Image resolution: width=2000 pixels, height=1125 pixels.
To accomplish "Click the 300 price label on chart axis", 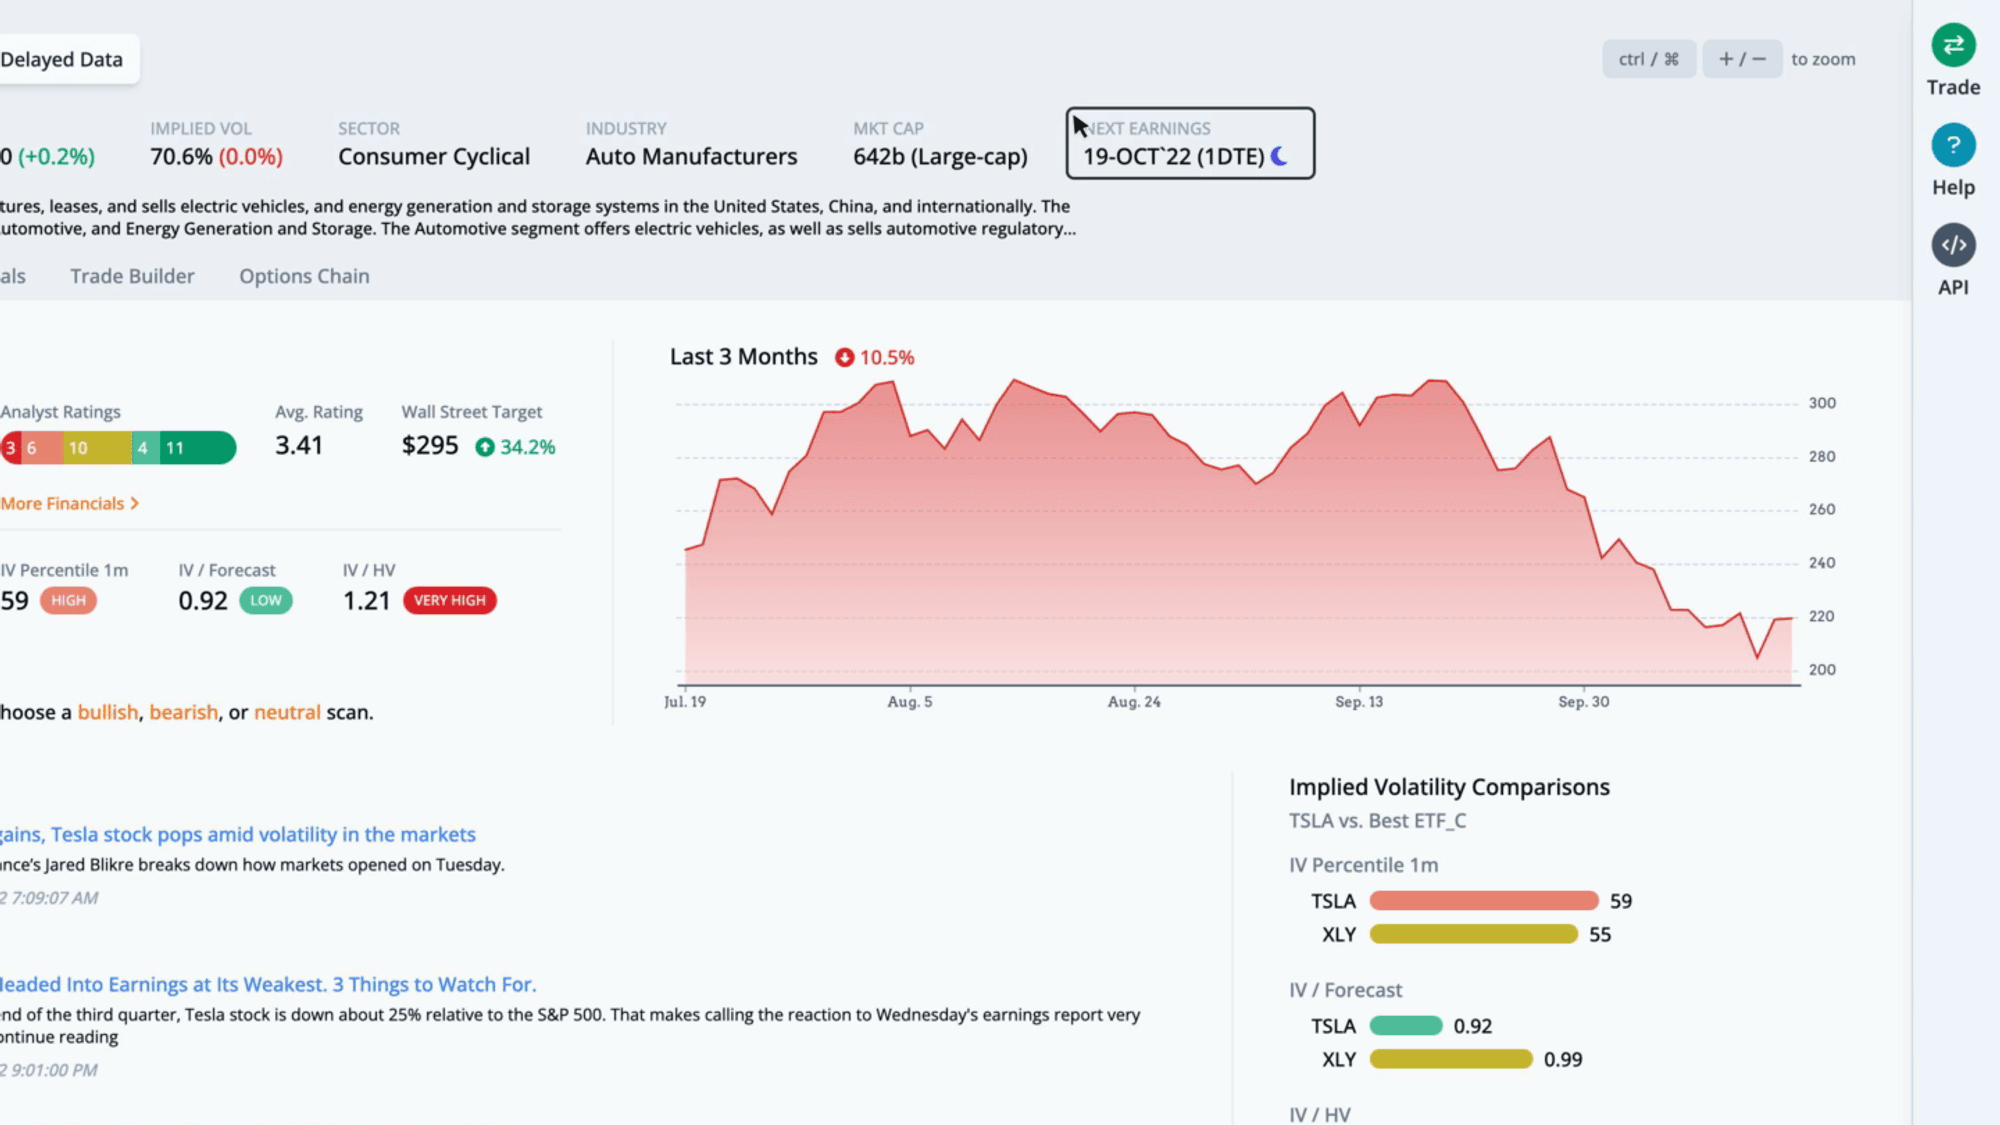I will 1822,403.
